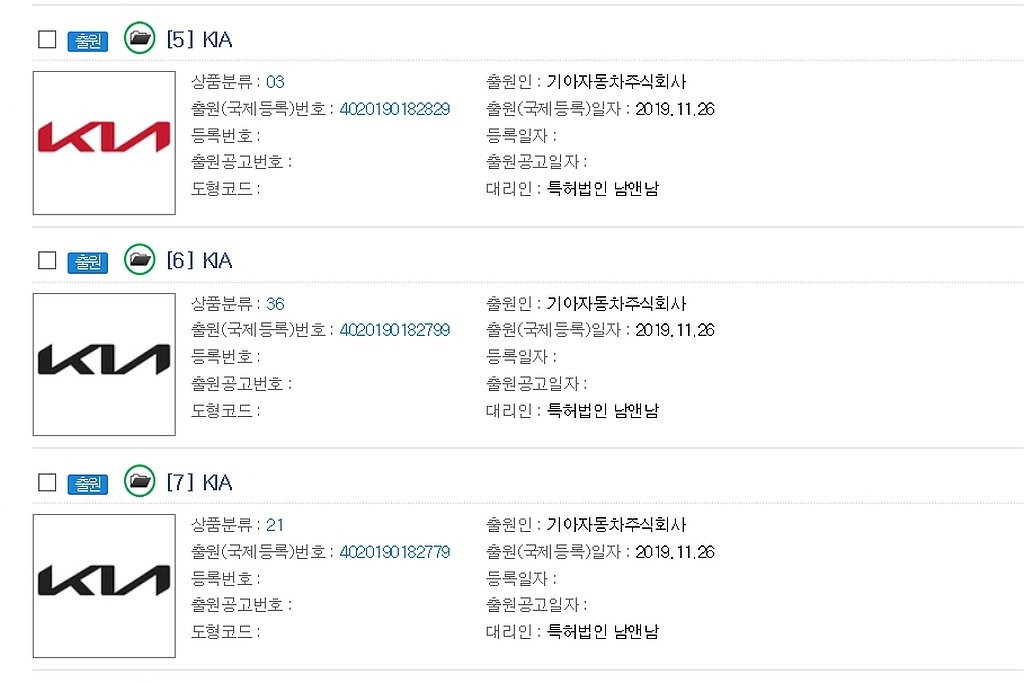Open application number 4020190182799
1024x683 pixels.
point(395,330)
